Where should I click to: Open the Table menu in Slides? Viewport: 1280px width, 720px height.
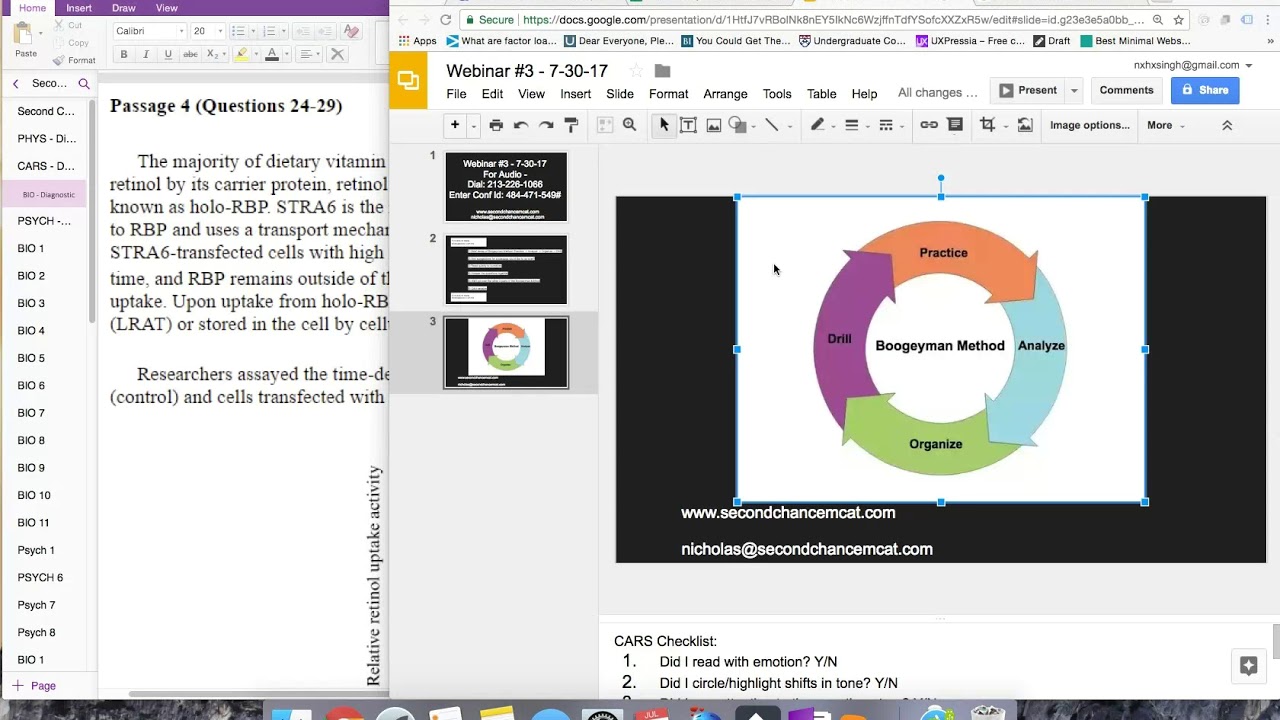pos(821,94)
